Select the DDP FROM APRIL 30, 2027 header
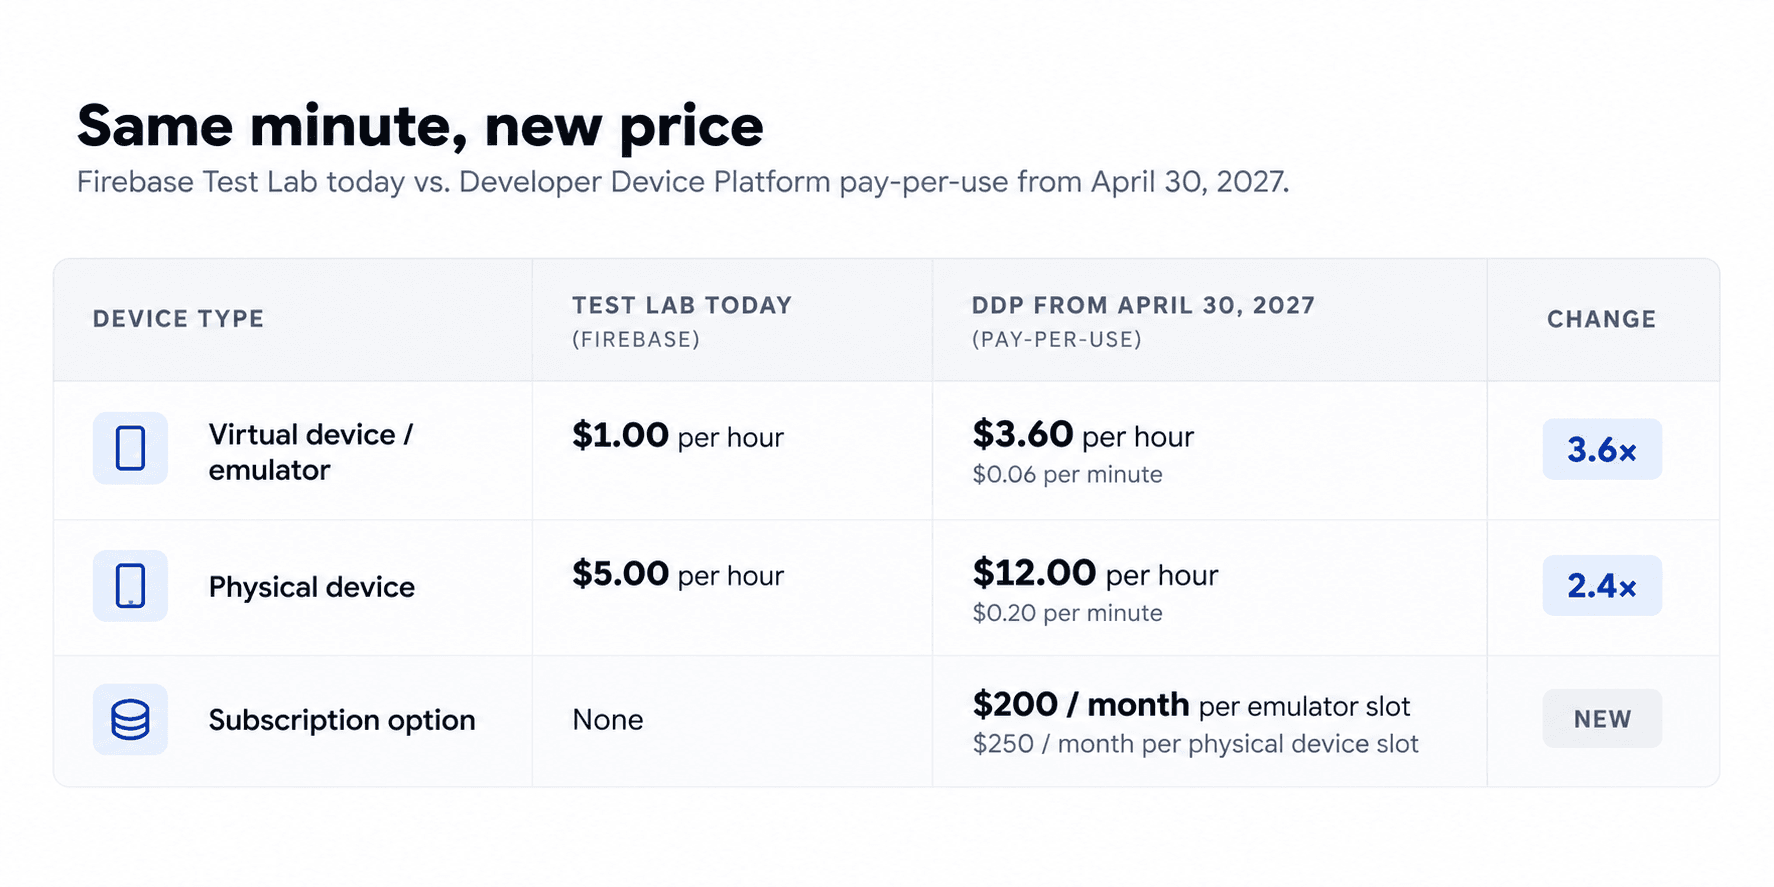Image resolution: width=1774 pixels, height=887 pixels. (x=1143, y=321)
